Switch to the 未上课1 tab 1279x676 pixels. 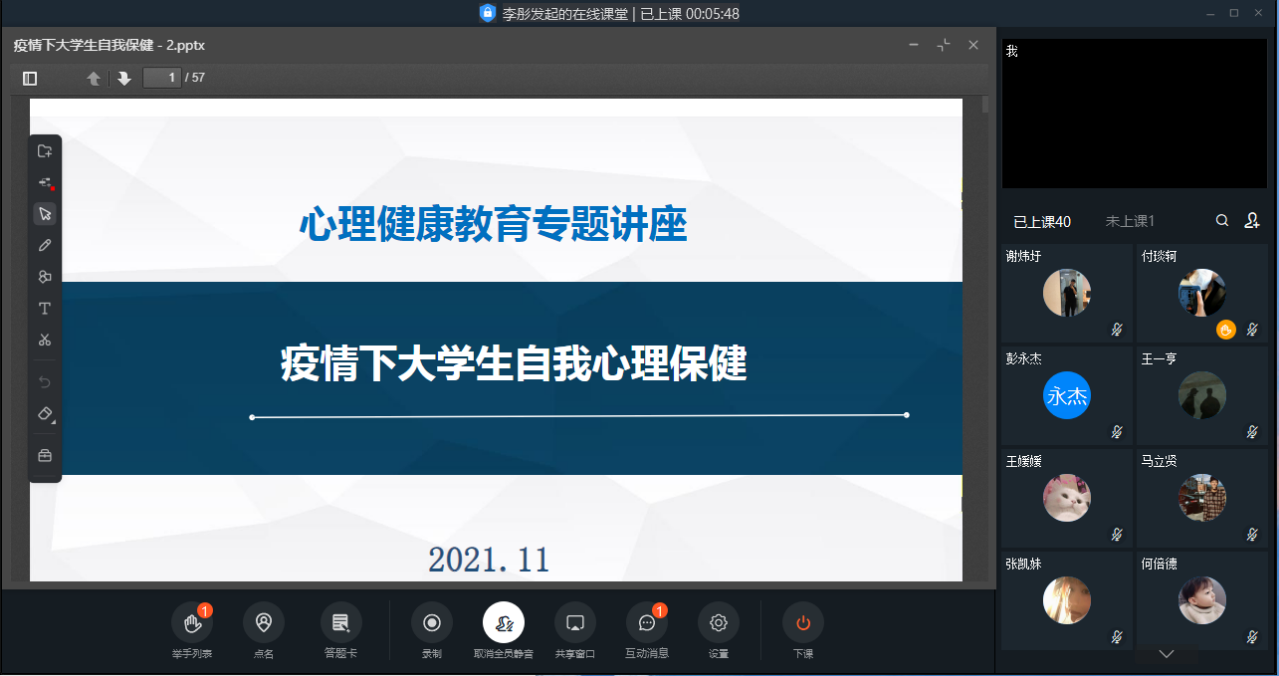pyautogui.click(x=1129, y=220)
